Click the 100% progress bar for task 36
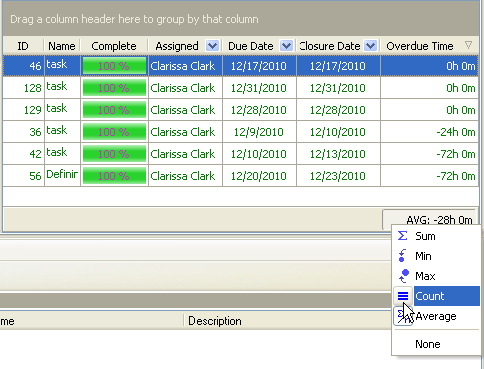The height and width of the screenshot is (369, 484). (114, 132)
